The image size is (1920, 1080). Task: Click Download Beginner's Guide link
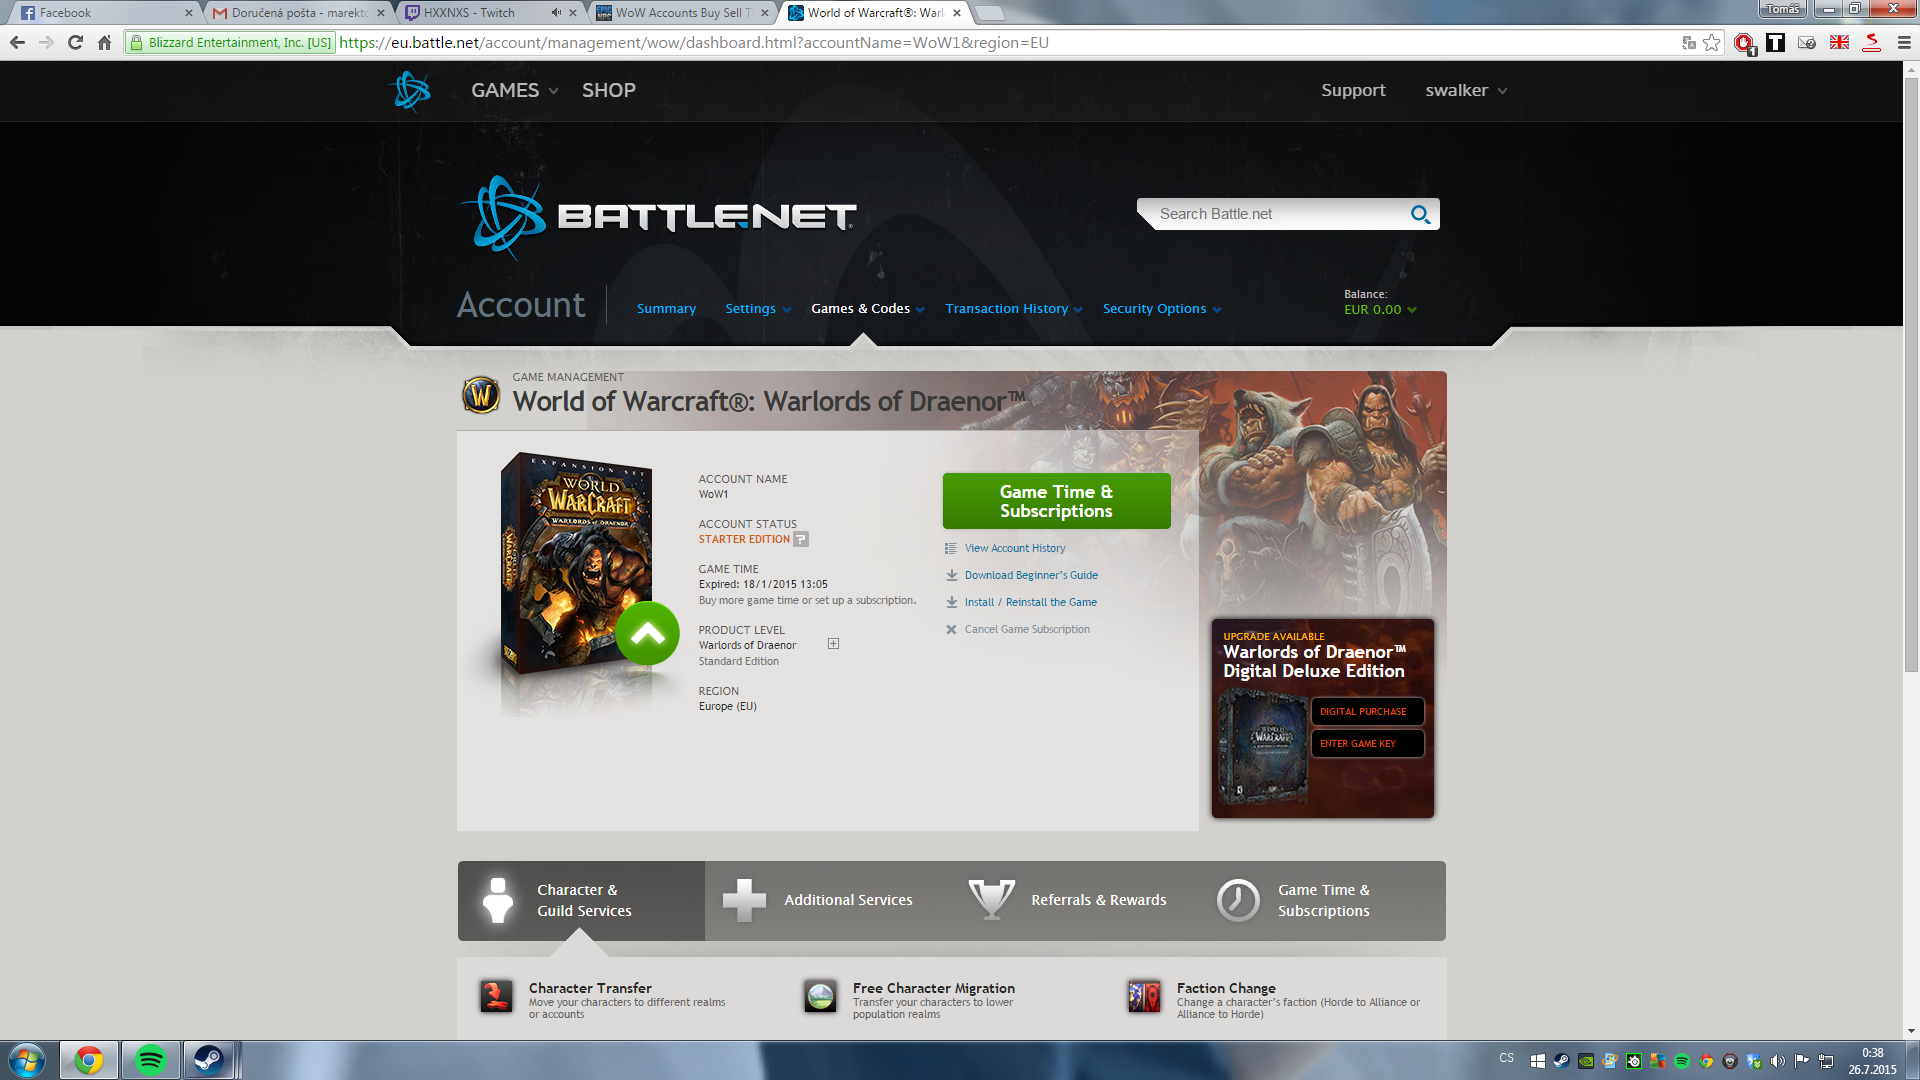(x=1031, y=576)
